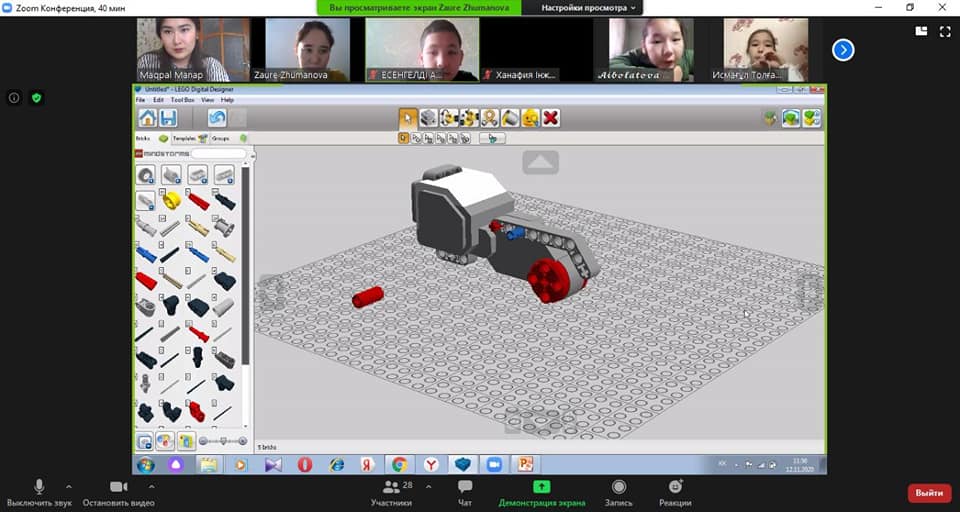Adjust the brick palette size slider
Image resolution: width=960 pixels, height=512 pixels.
[222, 441]
